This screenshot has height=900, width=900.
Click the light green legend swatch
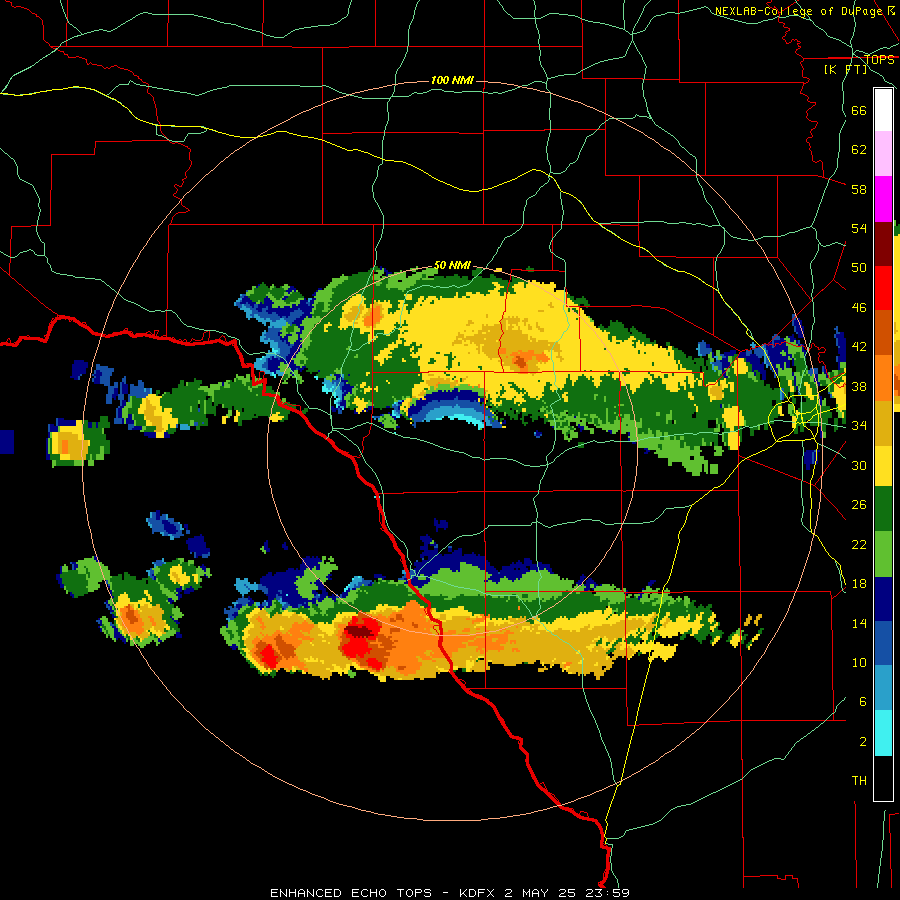[883, 553]
